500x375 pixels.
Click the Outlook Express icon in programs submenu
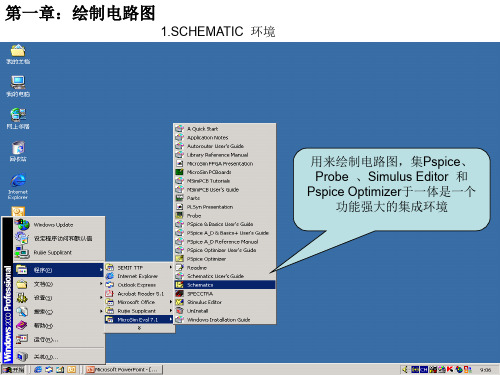click(x=110, y=285)
